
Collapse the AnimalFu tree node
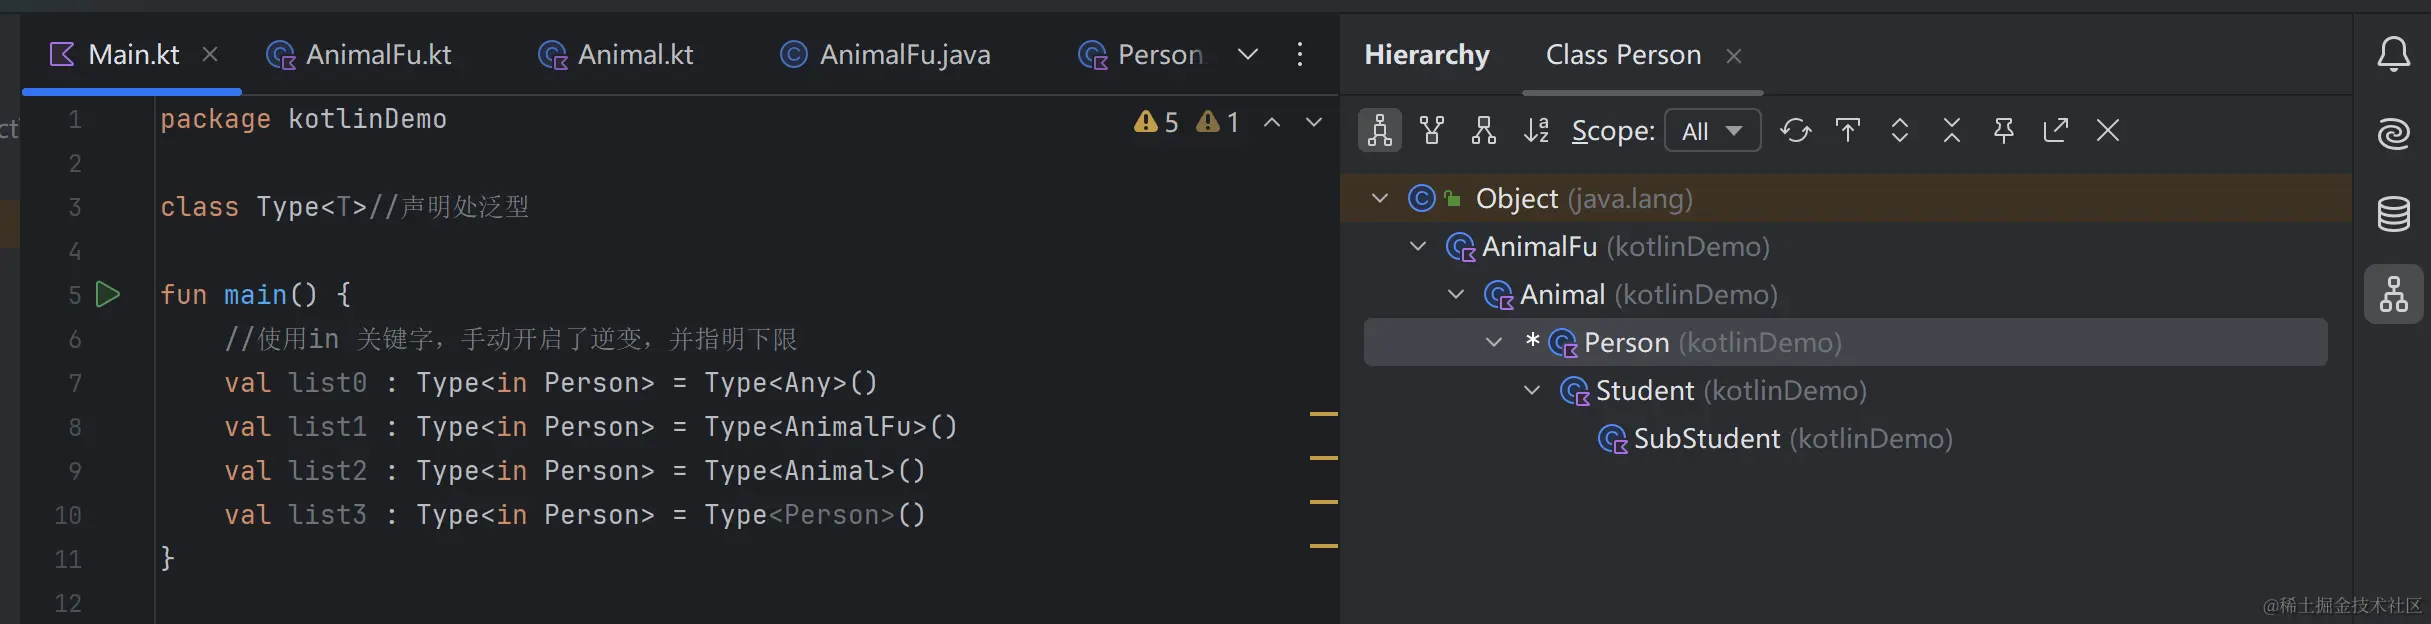point(1418,246)
